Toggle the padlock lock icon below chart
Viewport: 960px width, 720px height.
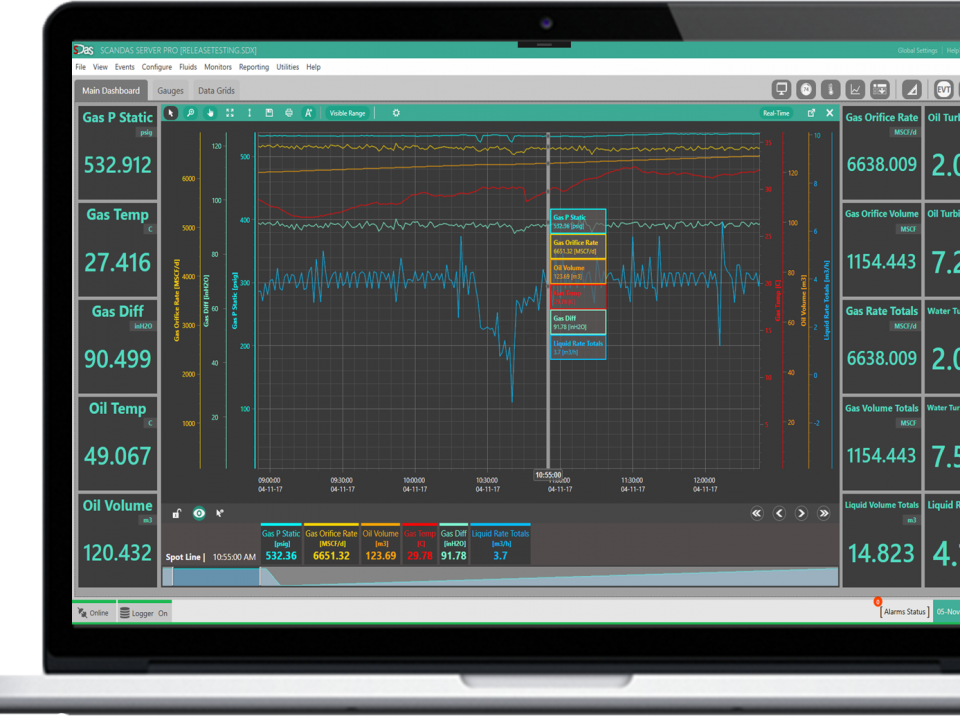177,513
